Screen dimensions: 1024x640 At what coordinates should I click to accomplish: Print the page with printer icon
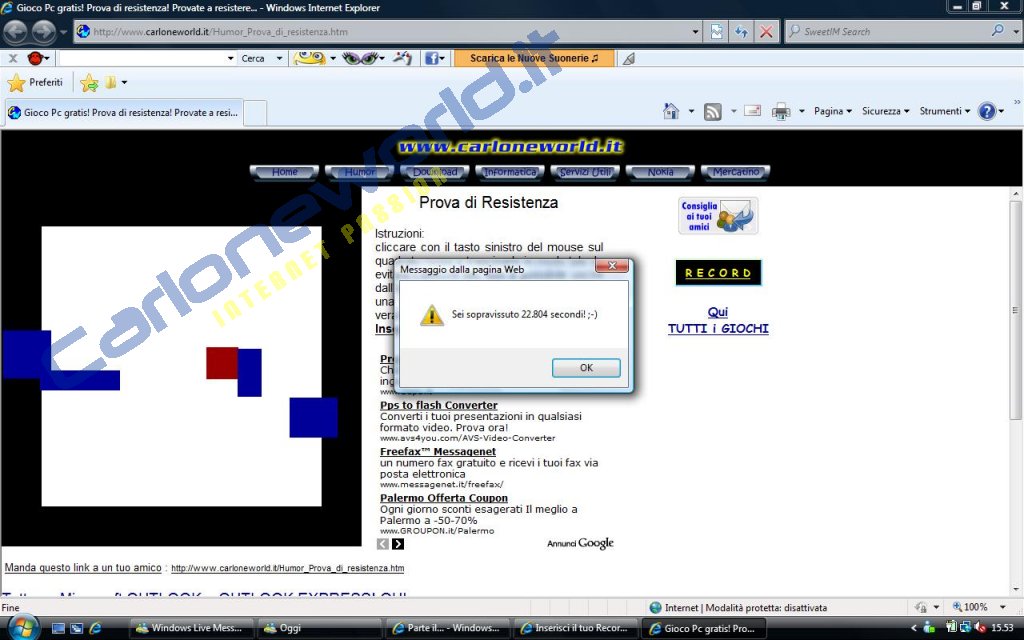(x=781, y=112)
